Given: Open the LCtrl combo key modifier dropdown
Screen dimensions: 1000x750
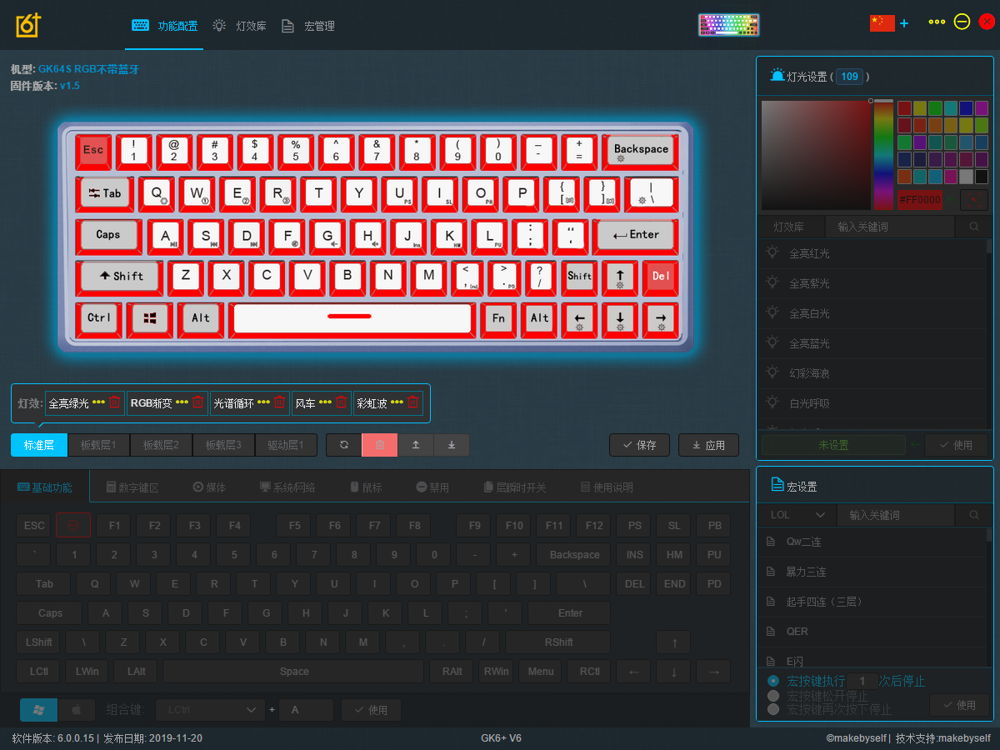Looking at the screenshot, I should [210, 710].
